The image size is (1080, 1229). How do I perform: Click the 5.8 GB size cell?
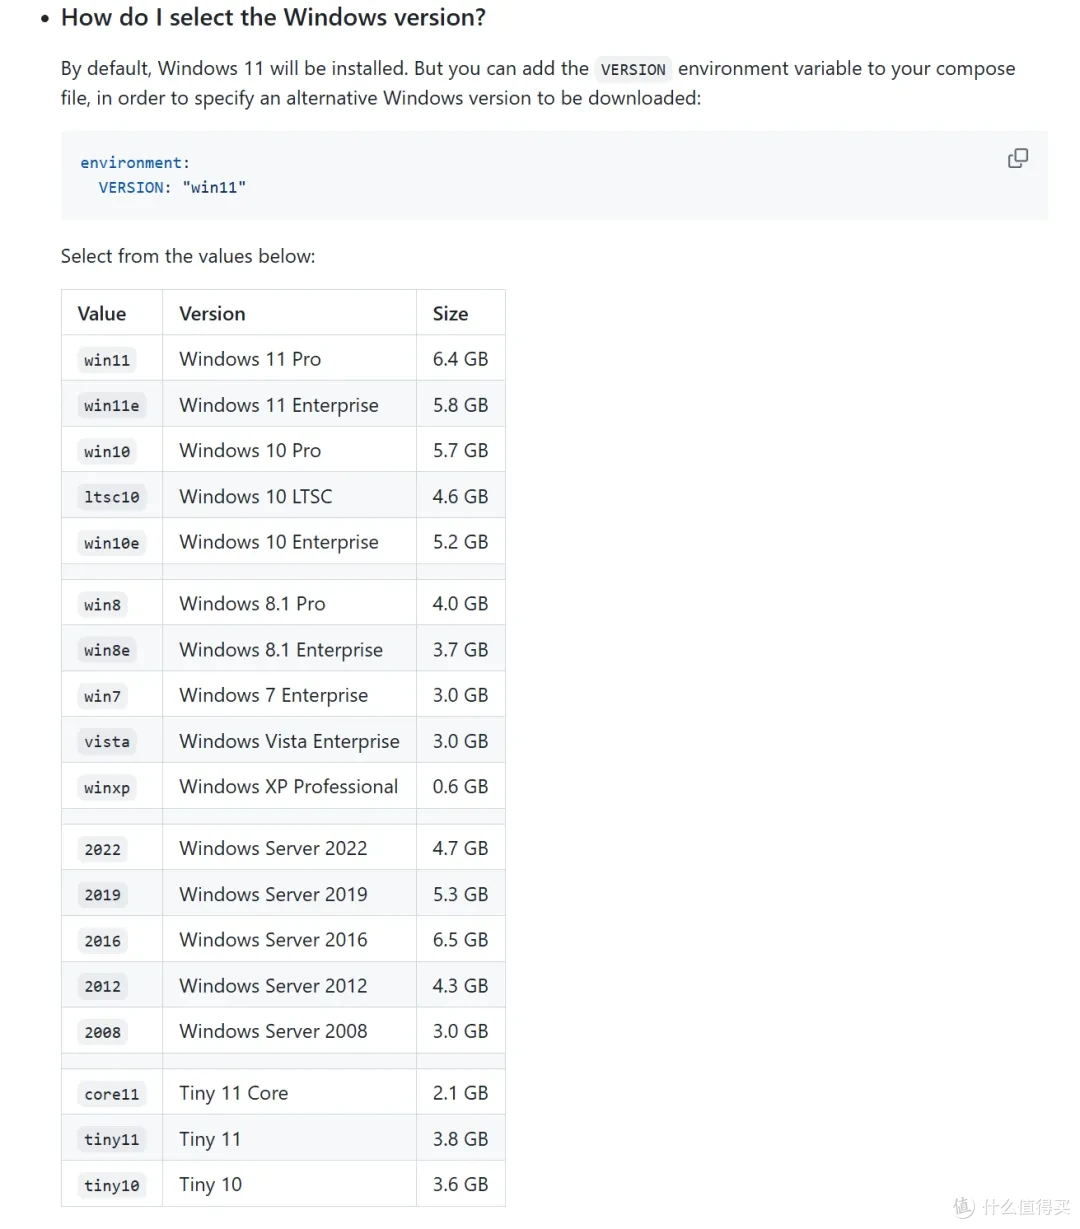click(461, 405)
